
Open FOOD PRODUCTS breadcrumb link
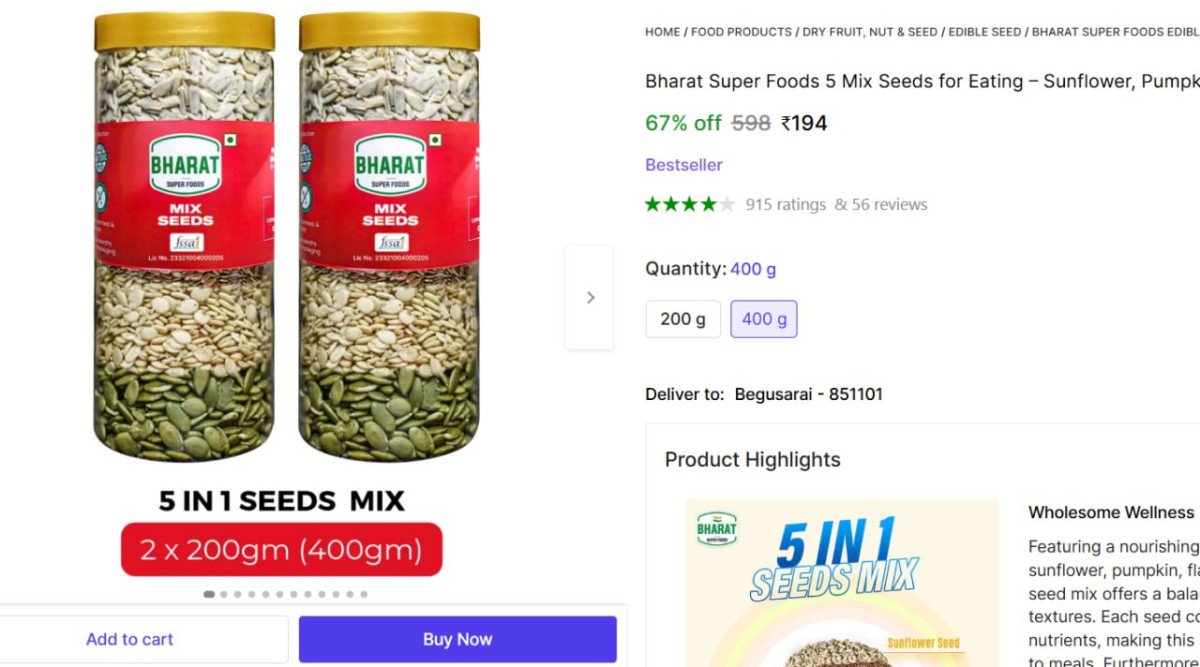click(x=741, y=32)
